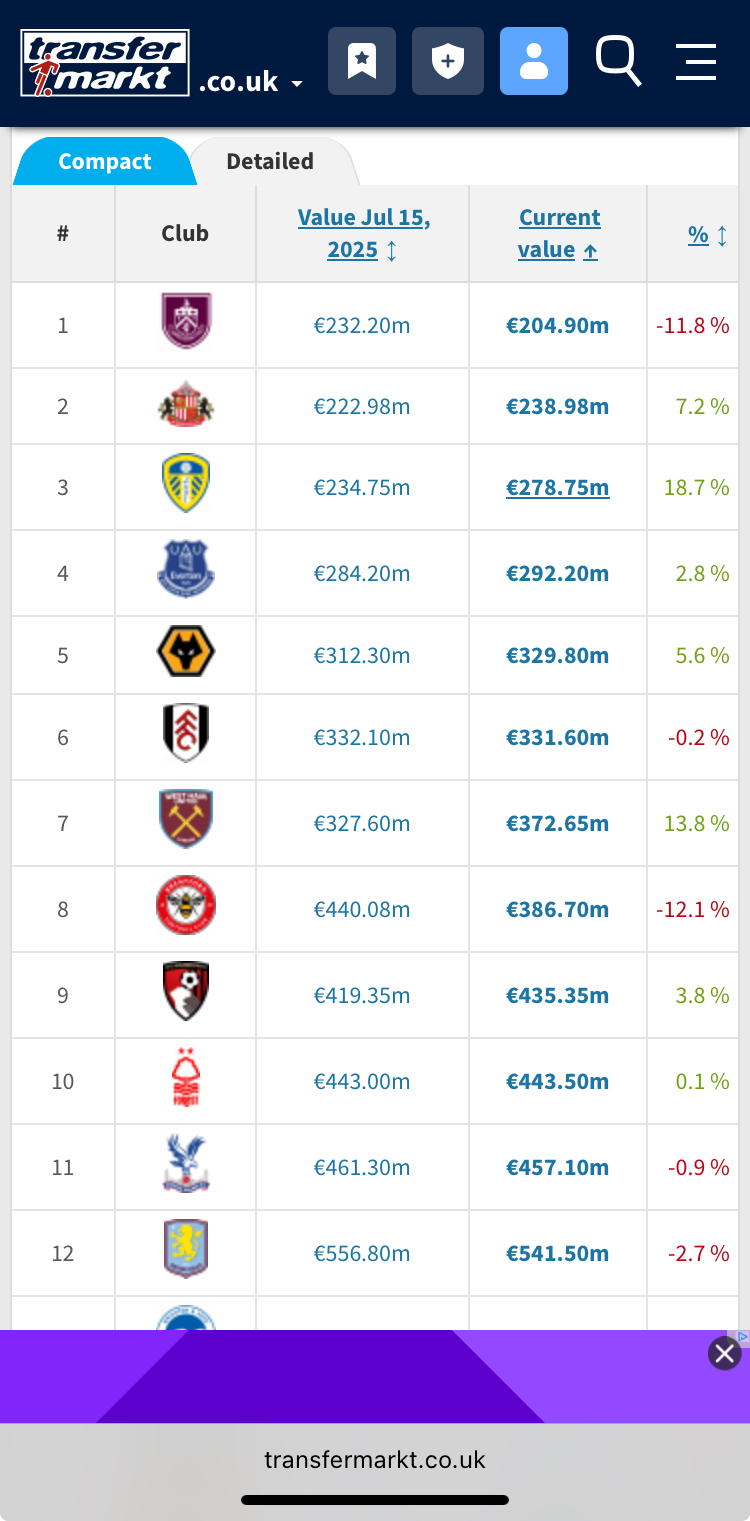Image resolution: width=750 pixels, height=1521 pixels.
Task: Open Burnley's €204.90m current value
Action: tap(557, 325)
